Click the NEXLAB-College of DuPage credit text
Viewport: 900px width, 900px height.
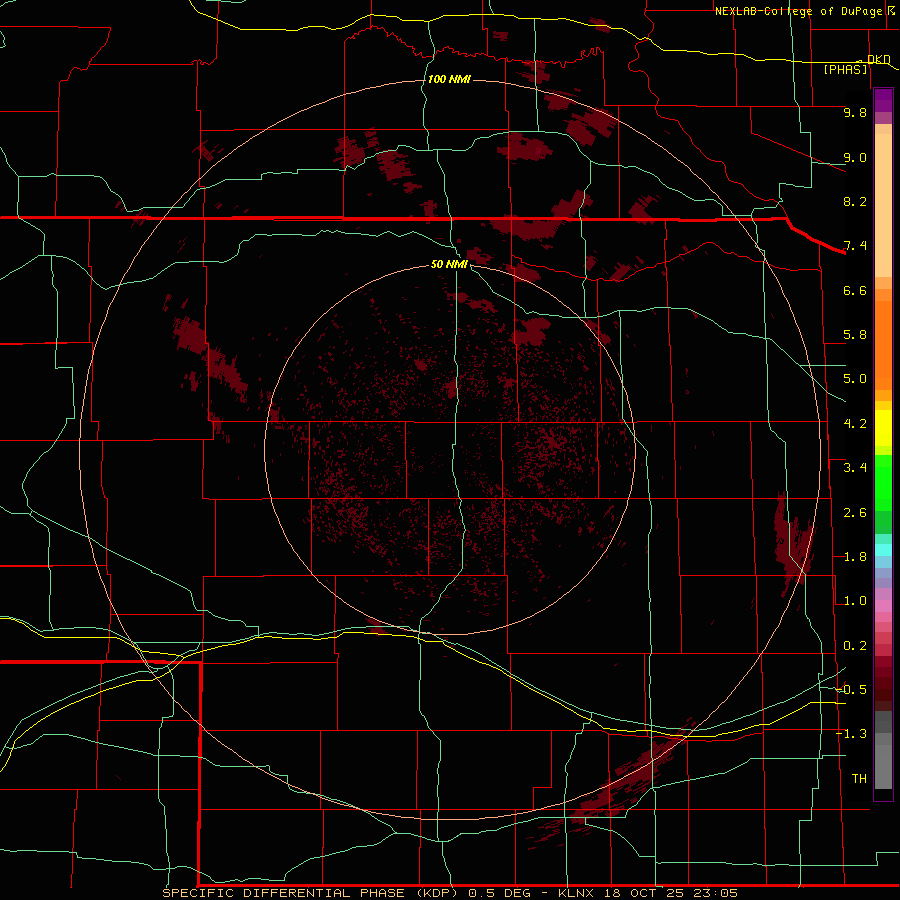798,11
